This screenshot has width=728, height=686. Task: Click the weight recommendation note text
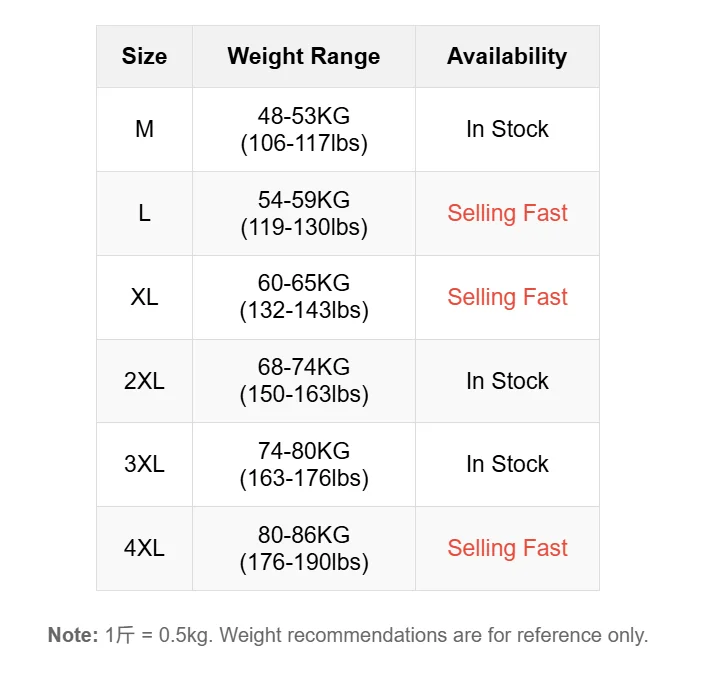[348, 635]
